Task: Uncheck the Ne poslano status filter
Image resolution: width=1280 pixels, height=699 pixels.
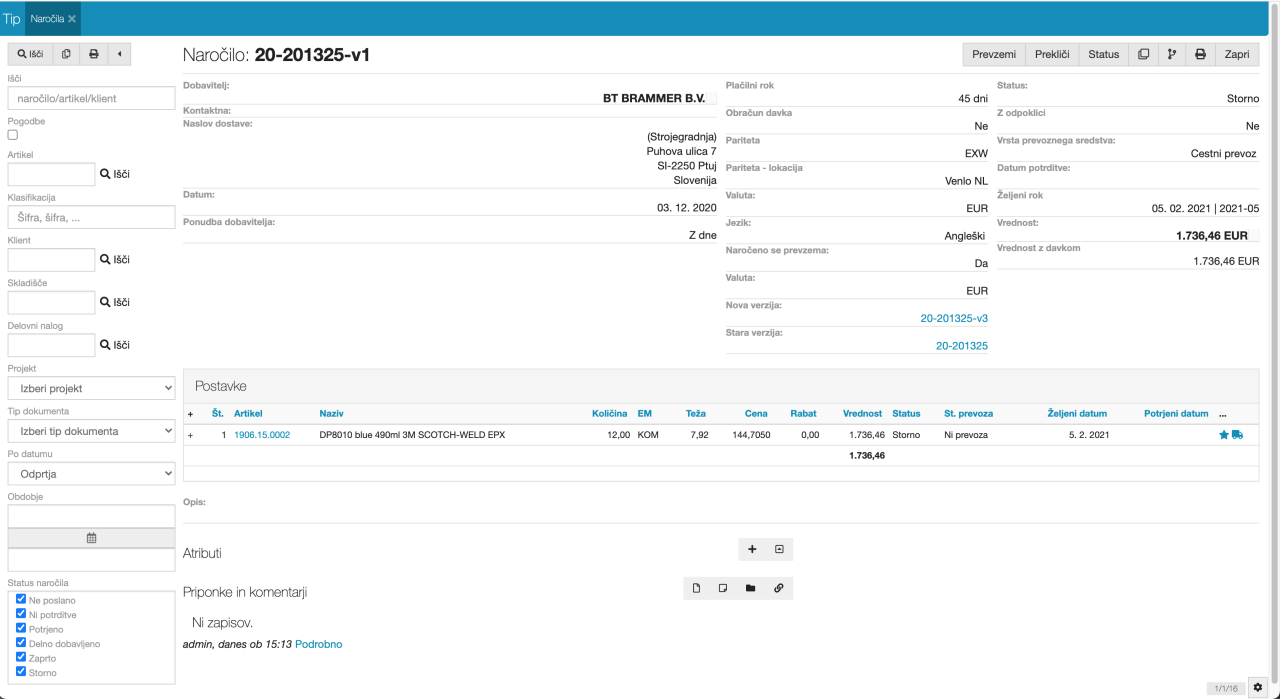Action: (x=21, y=599)
